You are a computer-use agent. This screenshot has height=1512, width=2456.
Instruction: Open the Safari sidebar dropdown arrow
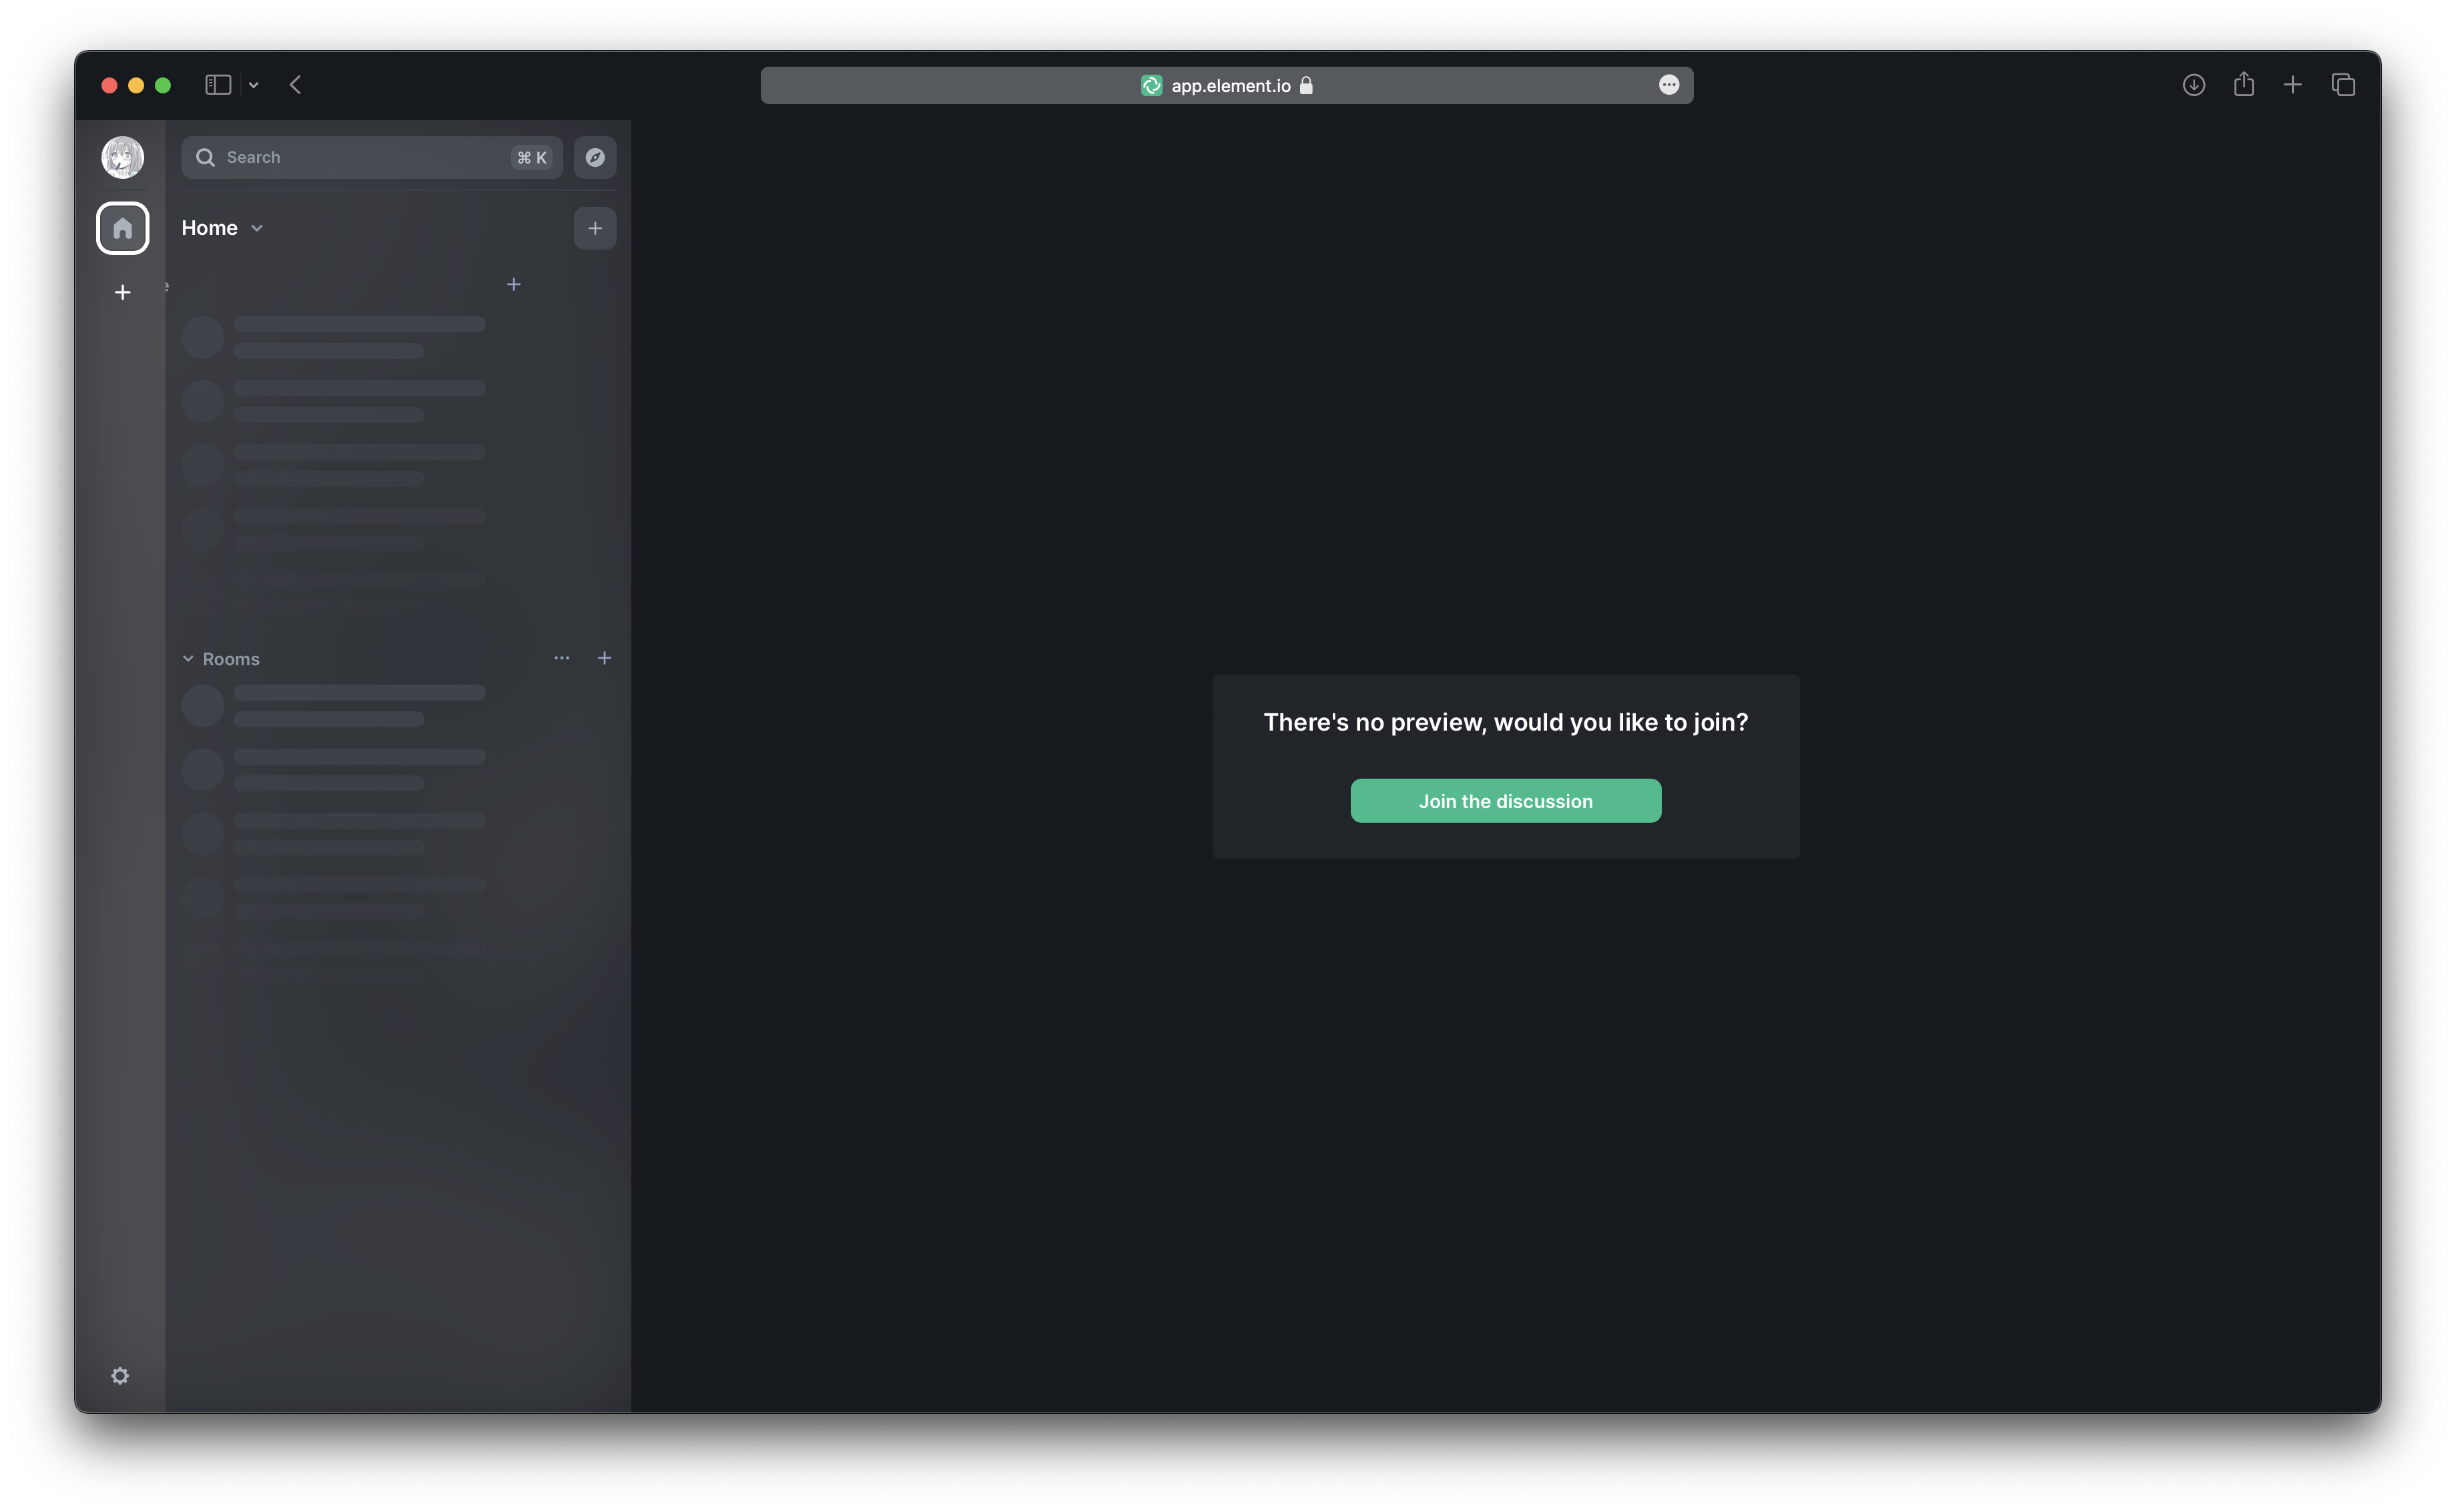254,85
